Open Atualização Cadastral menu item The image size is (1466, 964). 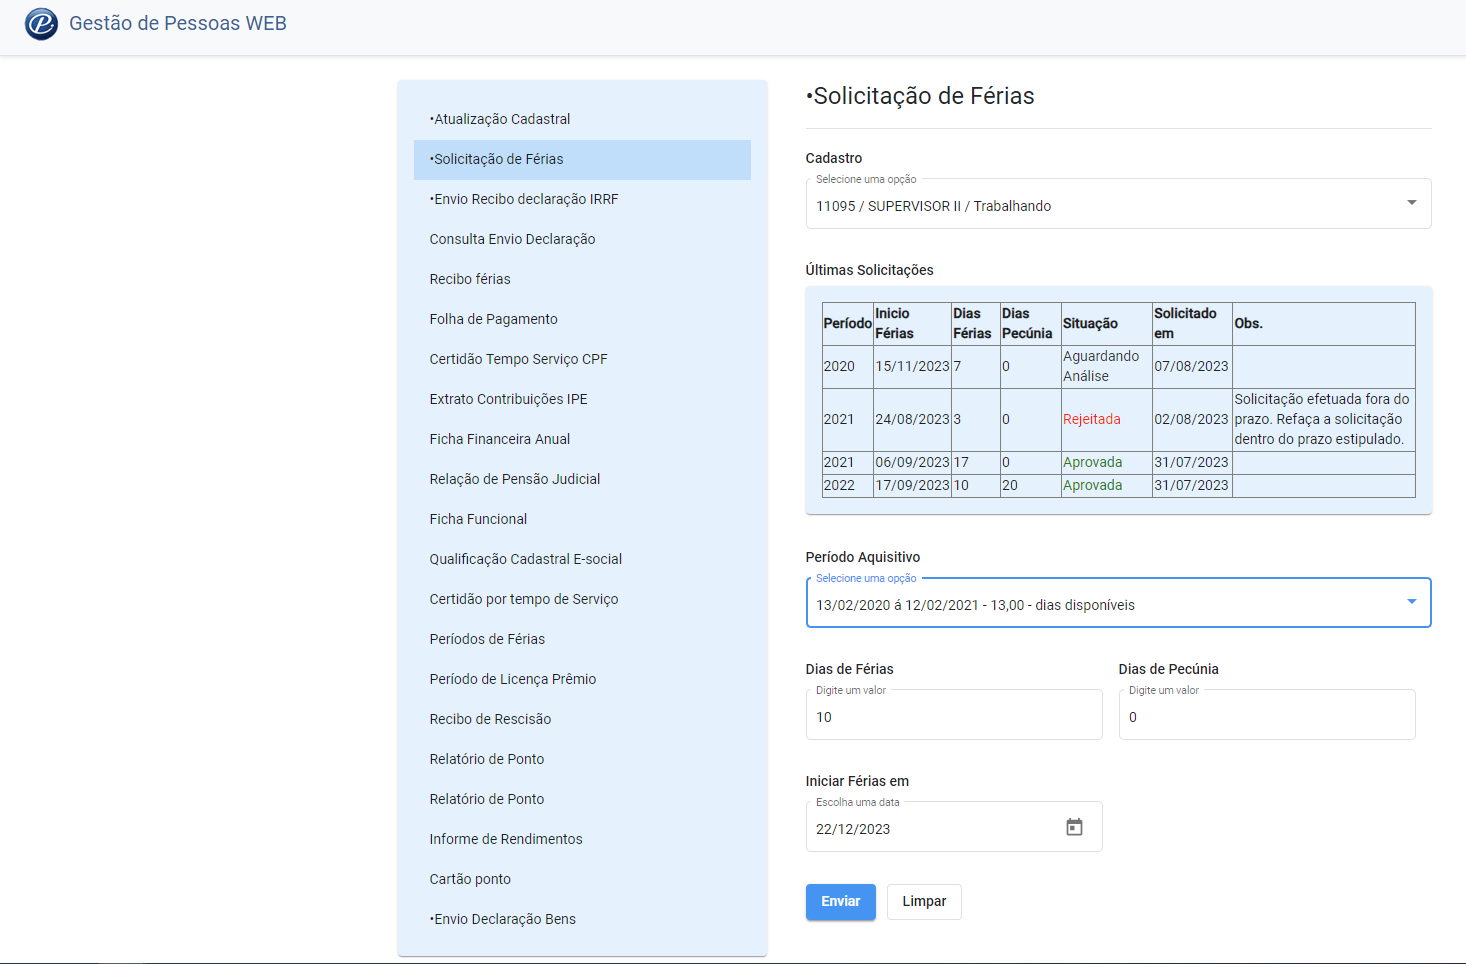[x=582, y=119]
